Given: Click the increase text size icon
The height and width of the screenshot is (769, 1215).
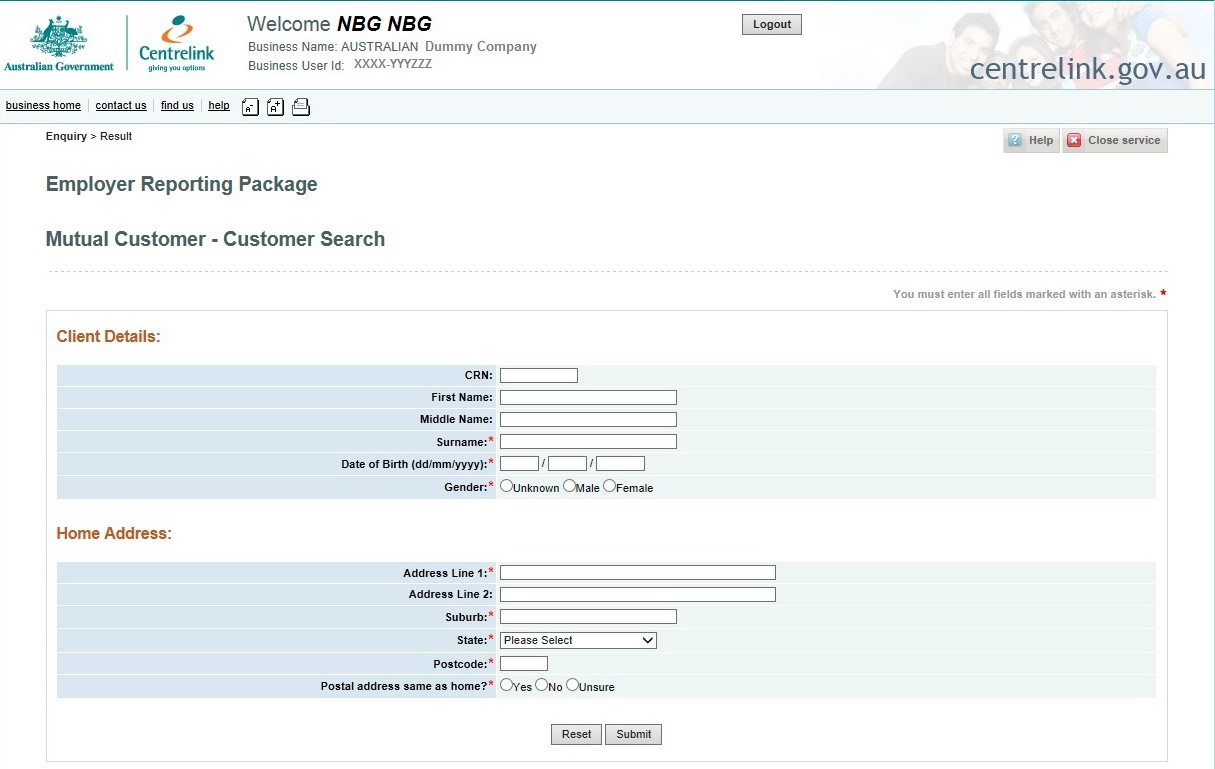Looking at the screenshot, I should tap(275, 107).
